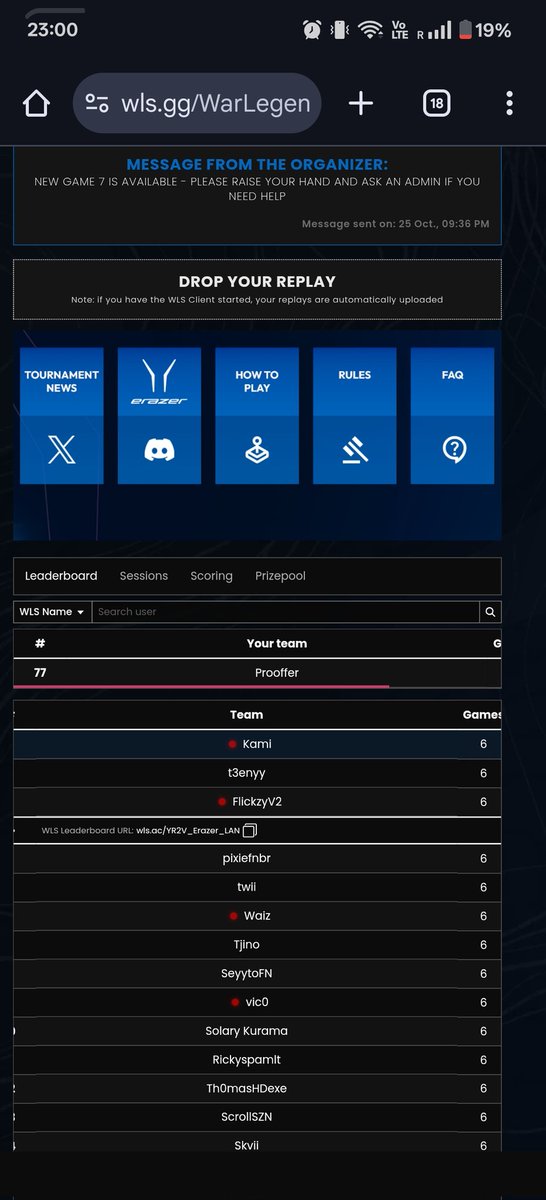Click the Team column header
Viewport: 546px width, 1200px height.
[x=246, y=715]
